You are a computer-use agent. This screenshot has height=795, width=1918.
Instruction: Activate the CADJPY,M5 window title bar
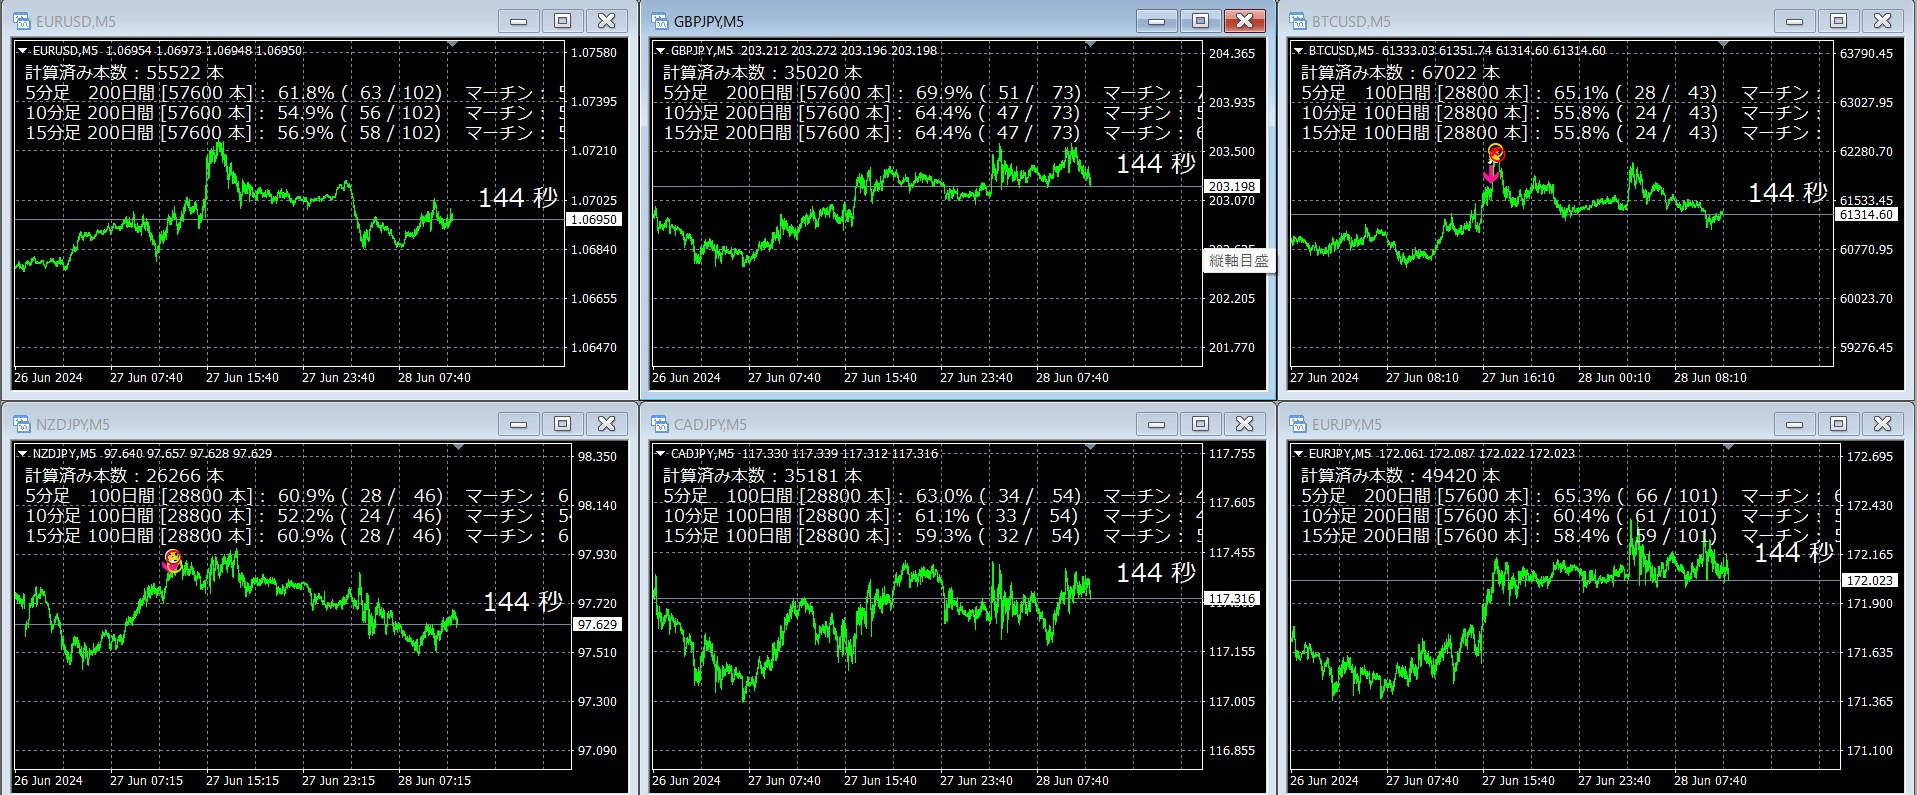(x=900, y=424)
